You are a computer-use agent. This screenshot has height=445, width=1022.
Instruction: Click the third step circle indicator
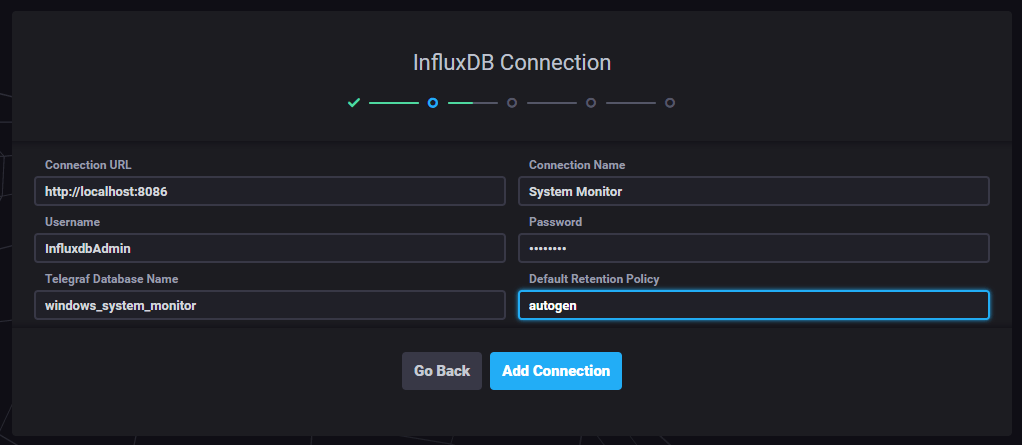tap(512, 102)
